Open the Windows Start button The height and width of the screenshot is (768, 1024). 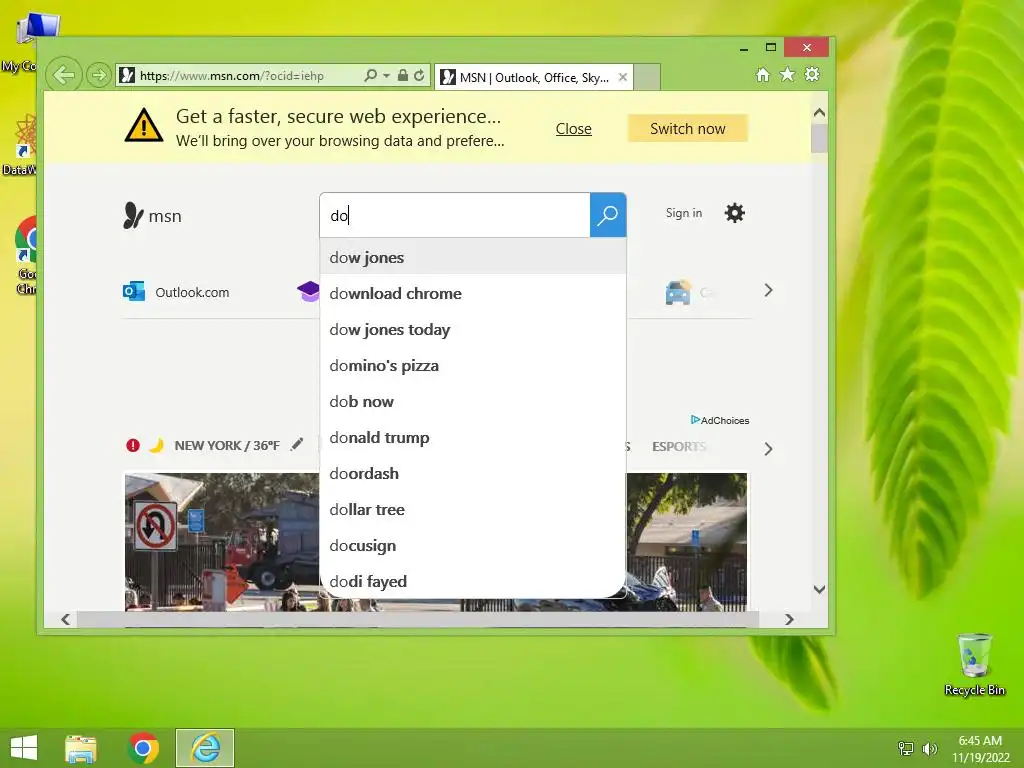click(24, 748)
